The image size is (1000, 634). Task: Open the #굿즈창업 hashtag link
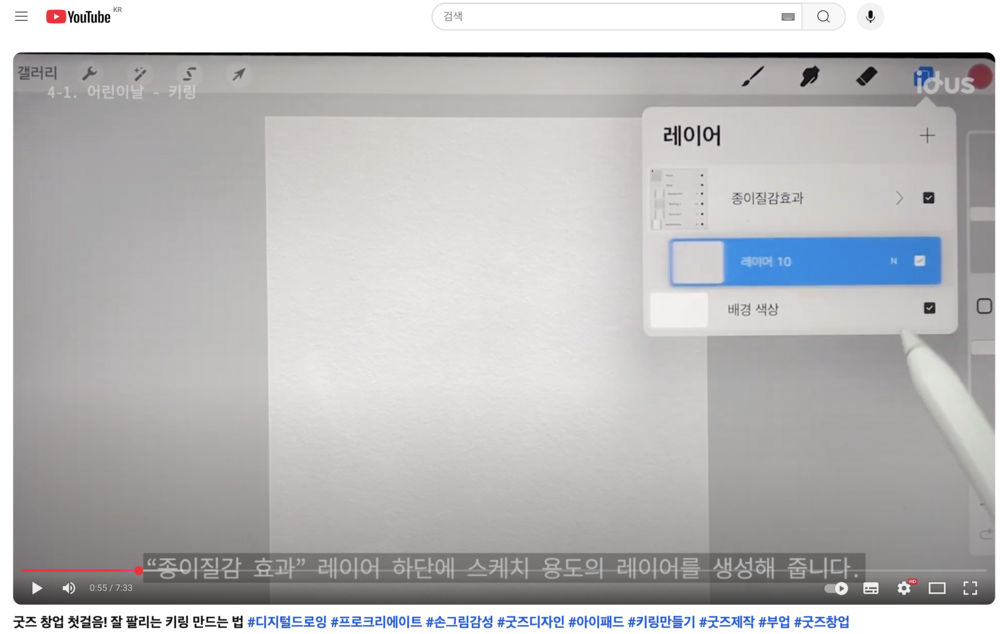pyautogui.click(x=821, y=622)
